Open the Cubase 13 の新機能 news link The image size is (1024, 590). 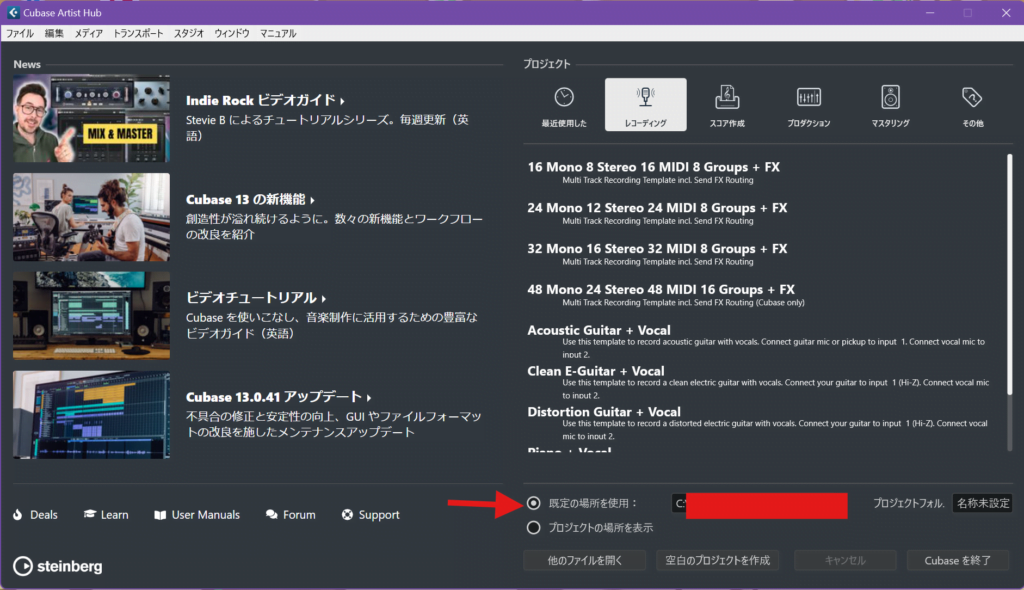(250, 199)
